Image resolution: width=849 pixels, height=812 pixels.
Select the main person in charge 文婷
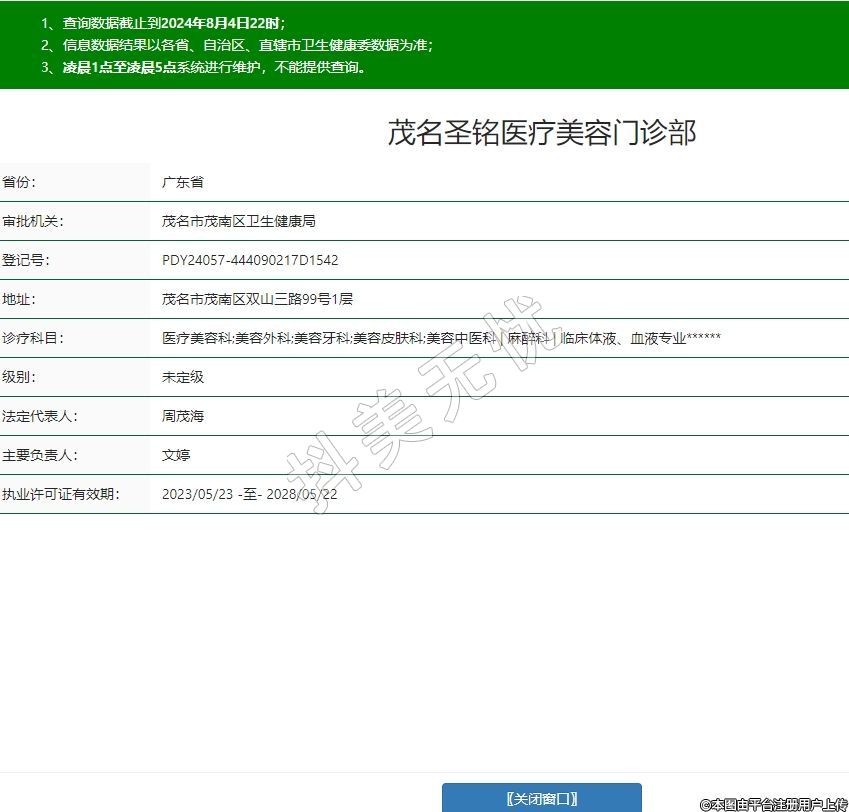point(176,455)
